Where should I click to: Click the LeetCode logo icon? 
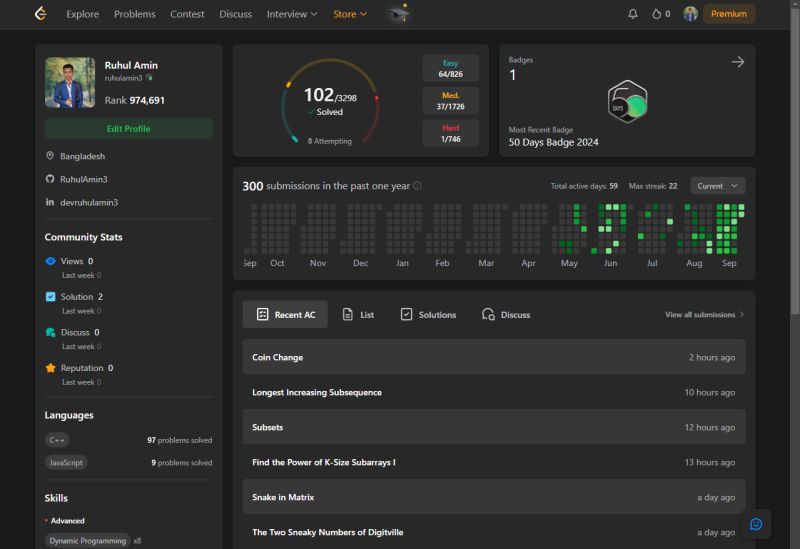pyautogui.click(x=40, y=14)
